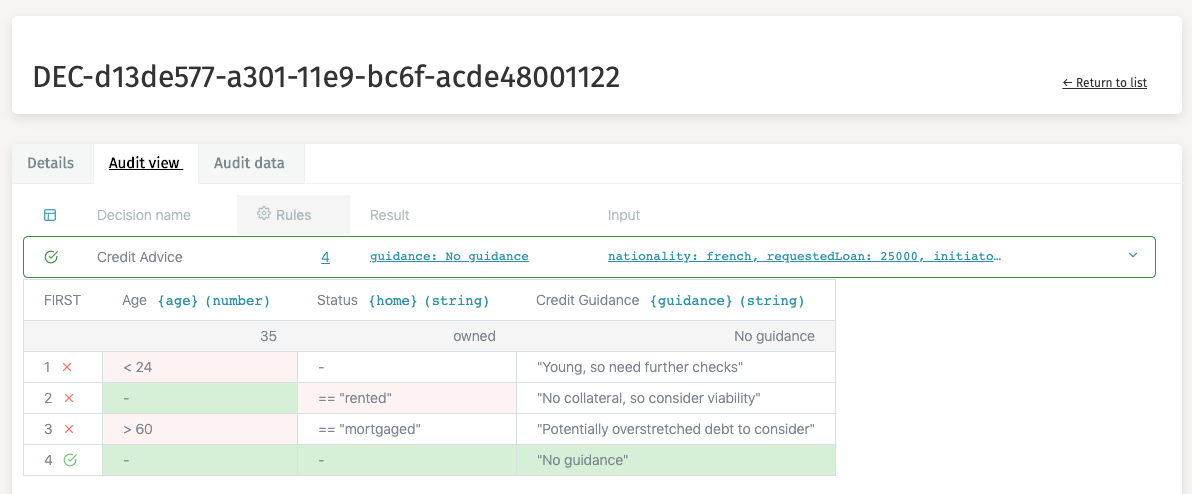Click the "No guidance" green result cell
The width and height of the screenshot is (1192, 494).
click(x=675, y=460)
